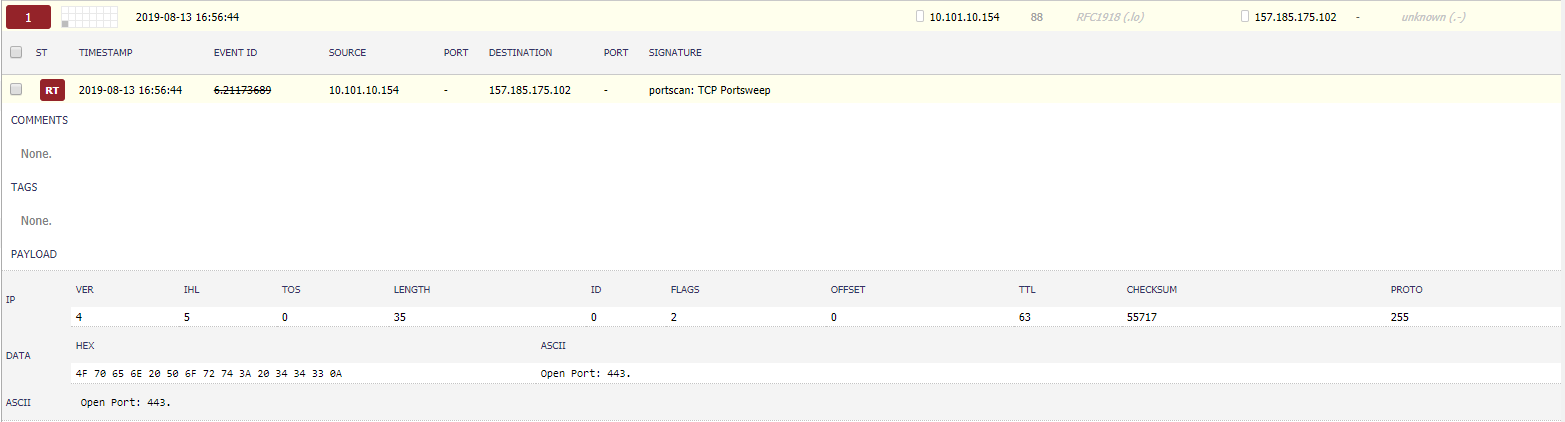Click the source IP 10.101.10.154 in summary row

pyautogui.click(x=964, y=17)
